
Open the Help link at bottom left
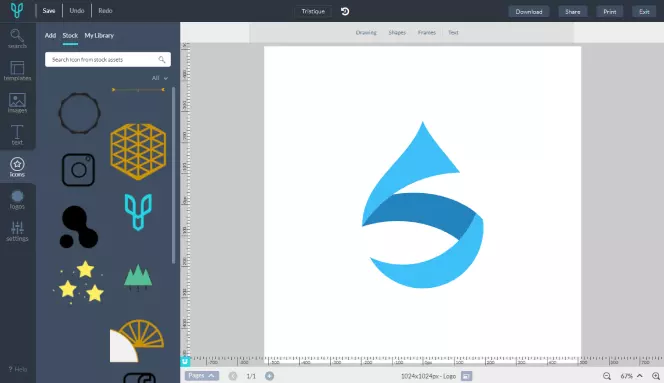tap(18, 369)
